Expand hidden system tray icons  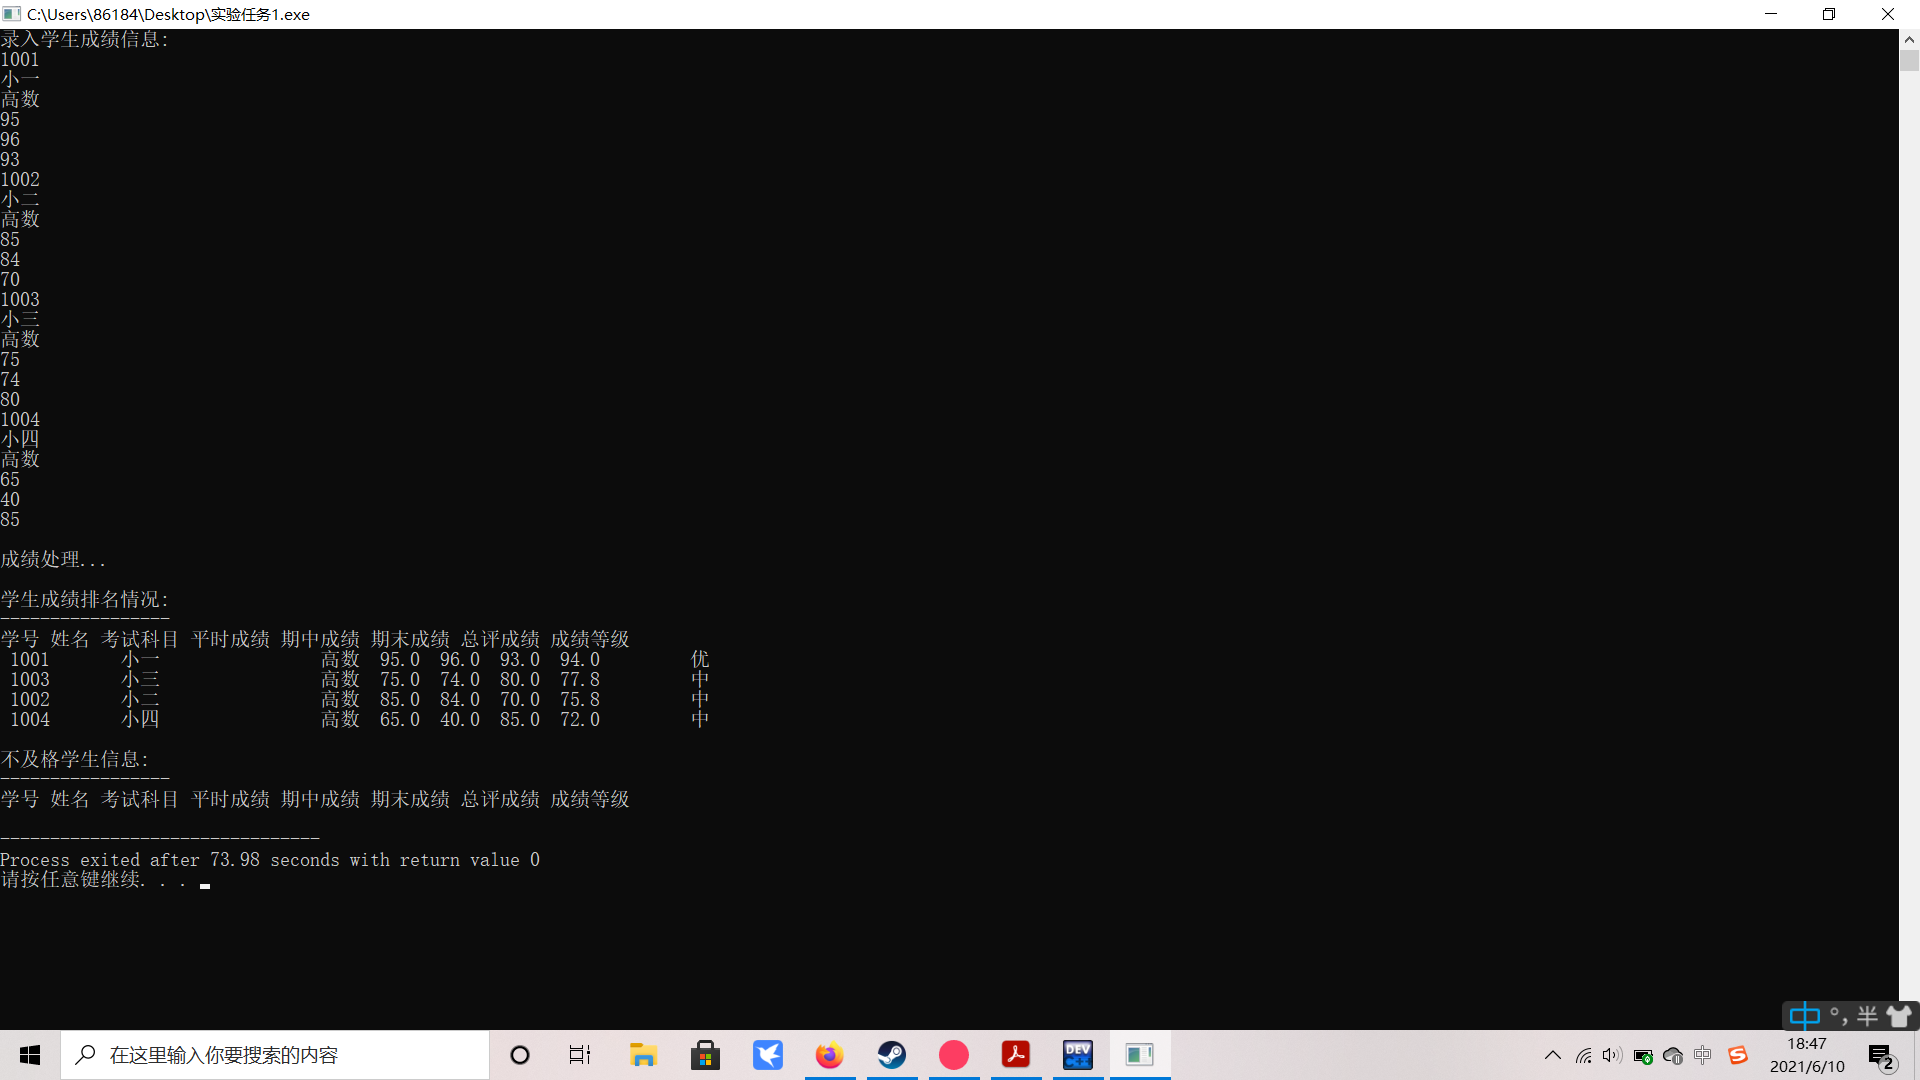(1553, 1055)
